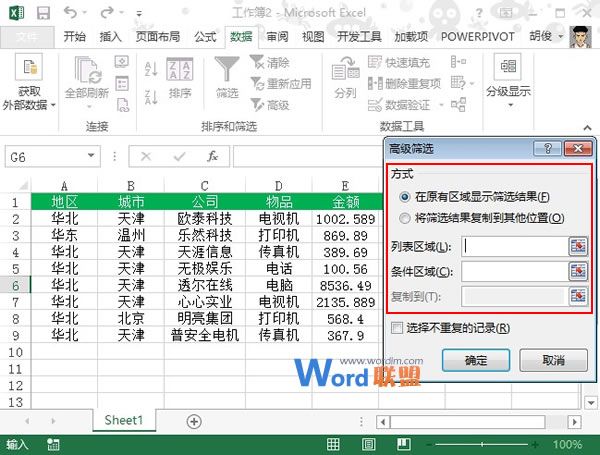Screen dimensions: 600x455
Task: Click the vertical scrollbar down arrow
Action: coord(591,403)
